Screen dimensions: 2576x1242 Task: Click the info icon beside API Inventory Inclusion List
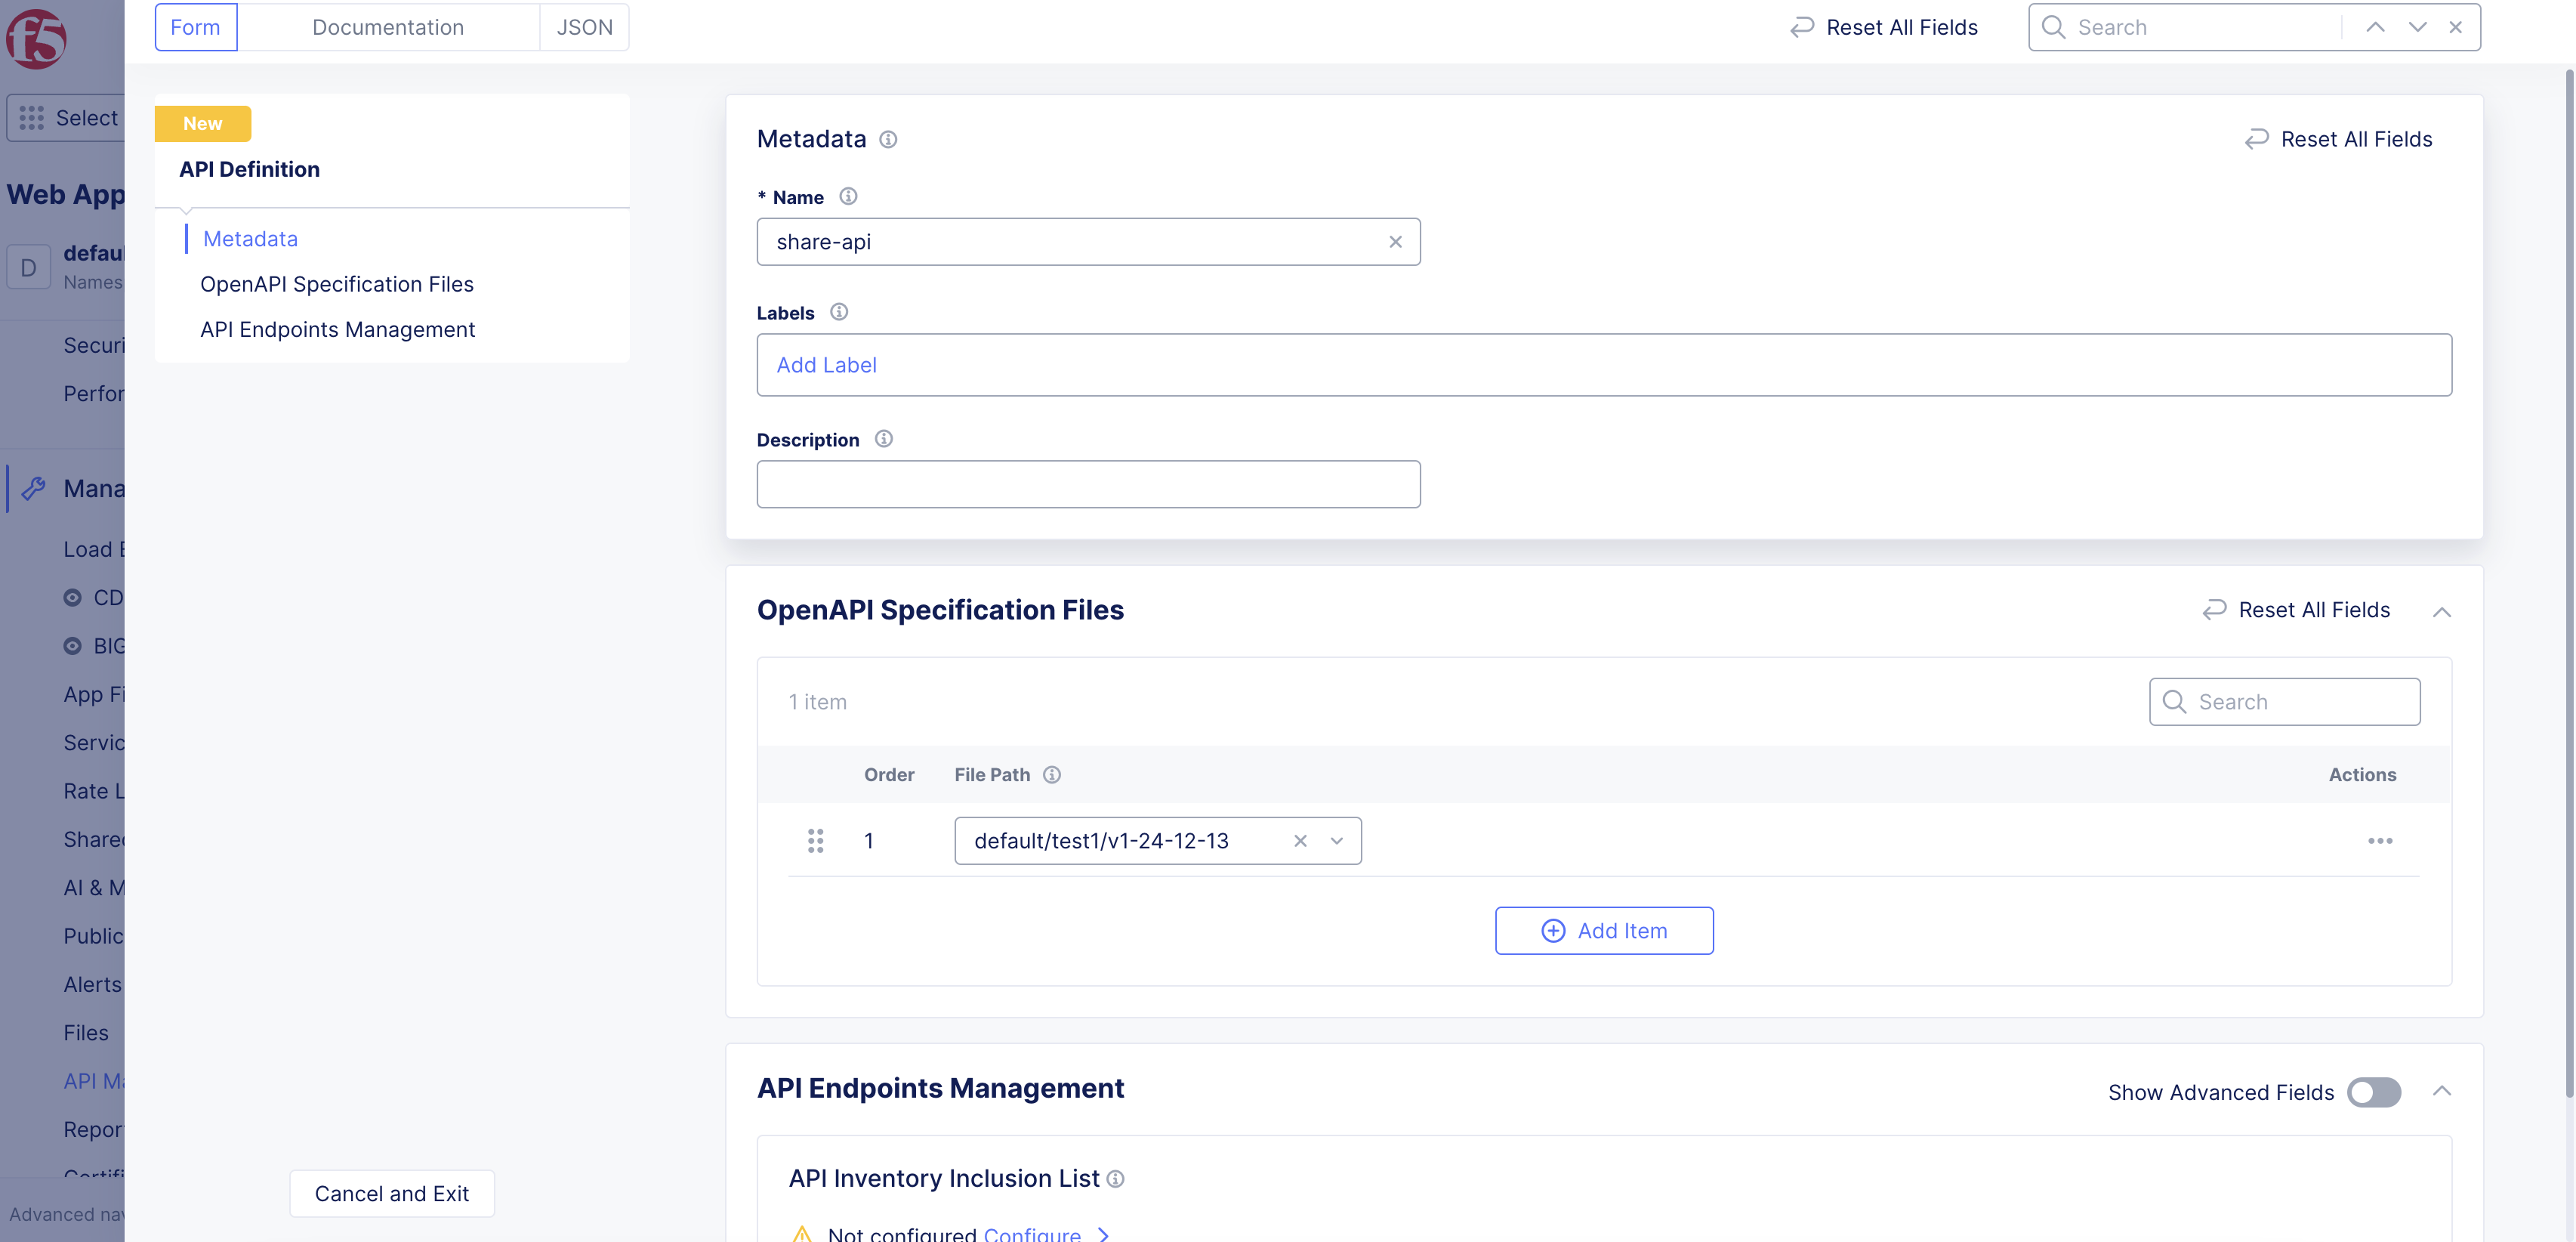click(1117, 1179)
